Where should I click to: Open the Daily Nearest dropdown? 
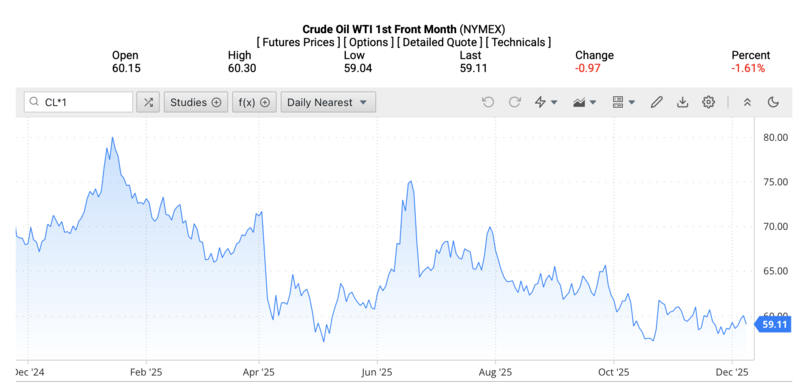[328, 102]
